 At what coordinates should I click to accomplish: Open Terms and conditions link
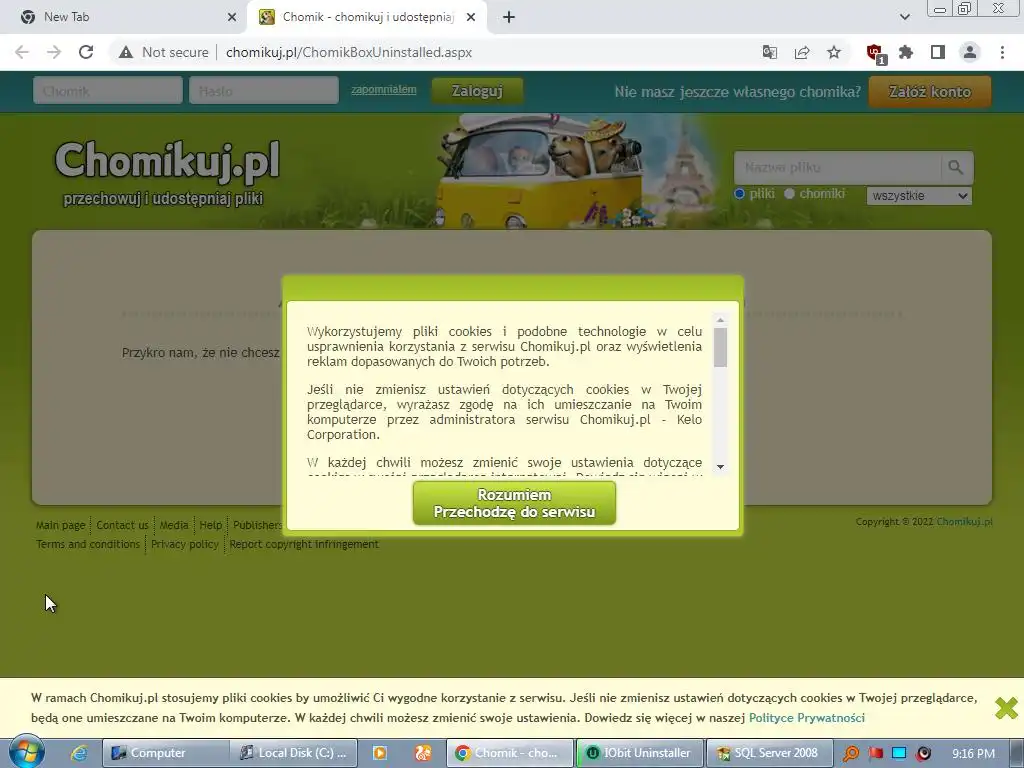[x=88, y=544]
